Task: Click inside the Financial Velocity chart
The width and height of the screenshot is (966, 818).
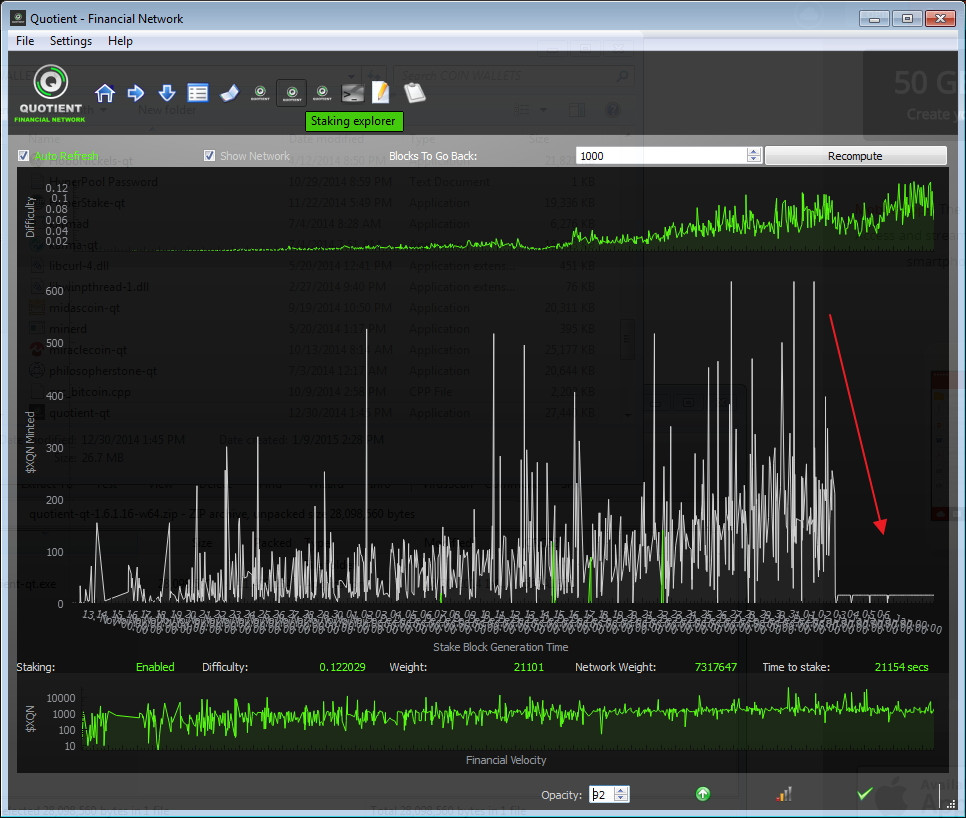Action: point(508,718)
